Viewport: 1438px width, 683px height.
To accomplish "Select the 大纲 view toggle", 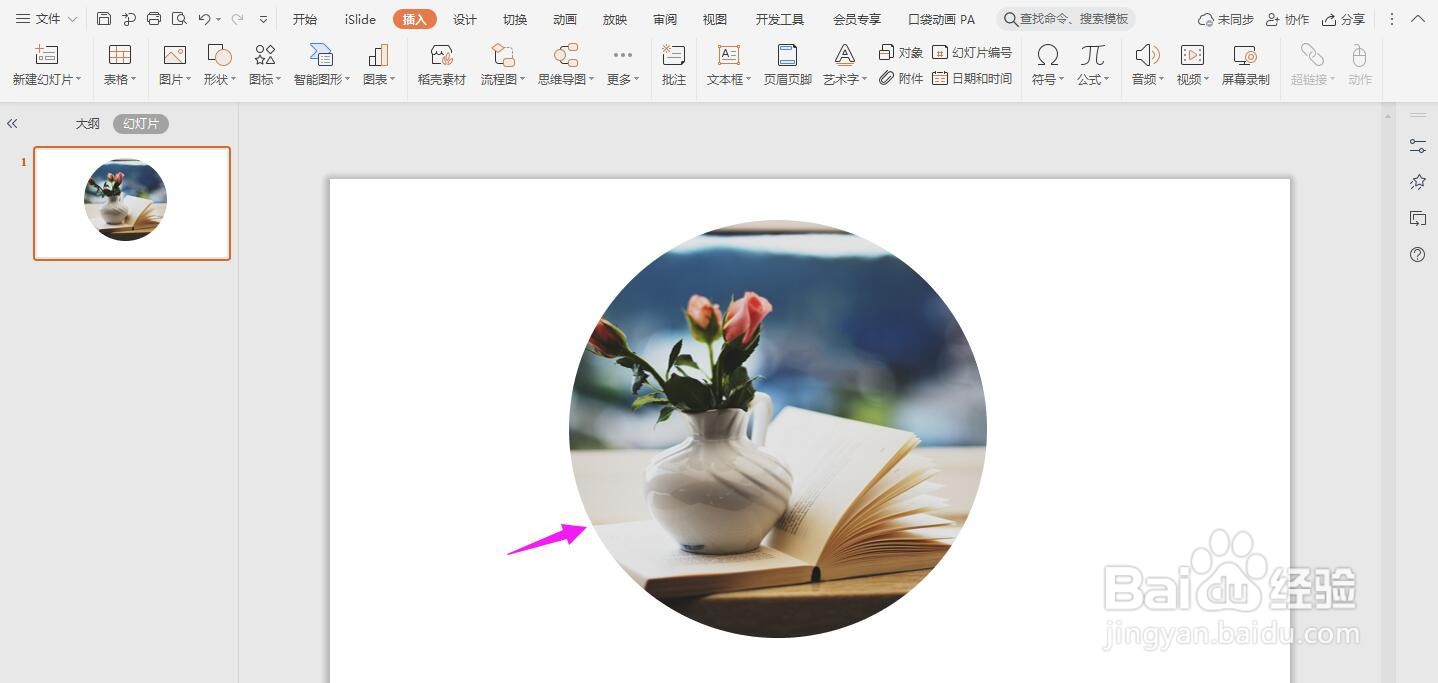I will 88,124.
